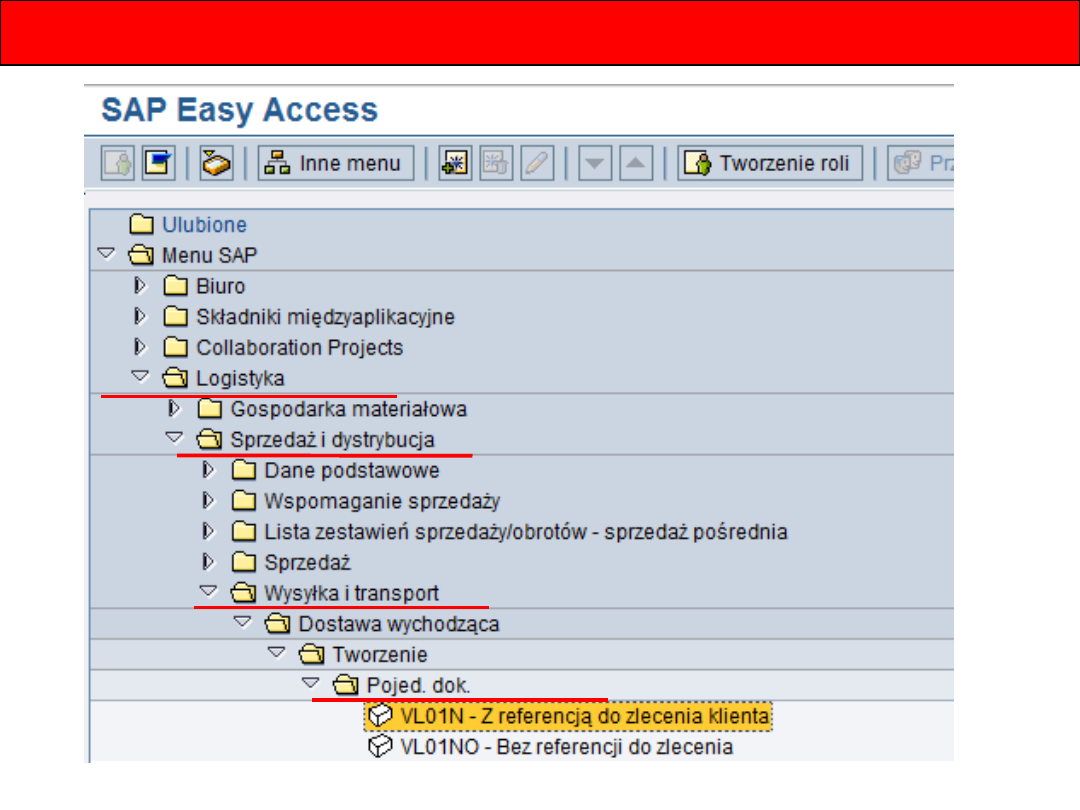
Task: Click the delete favorites icon
Action: (497, 163)
